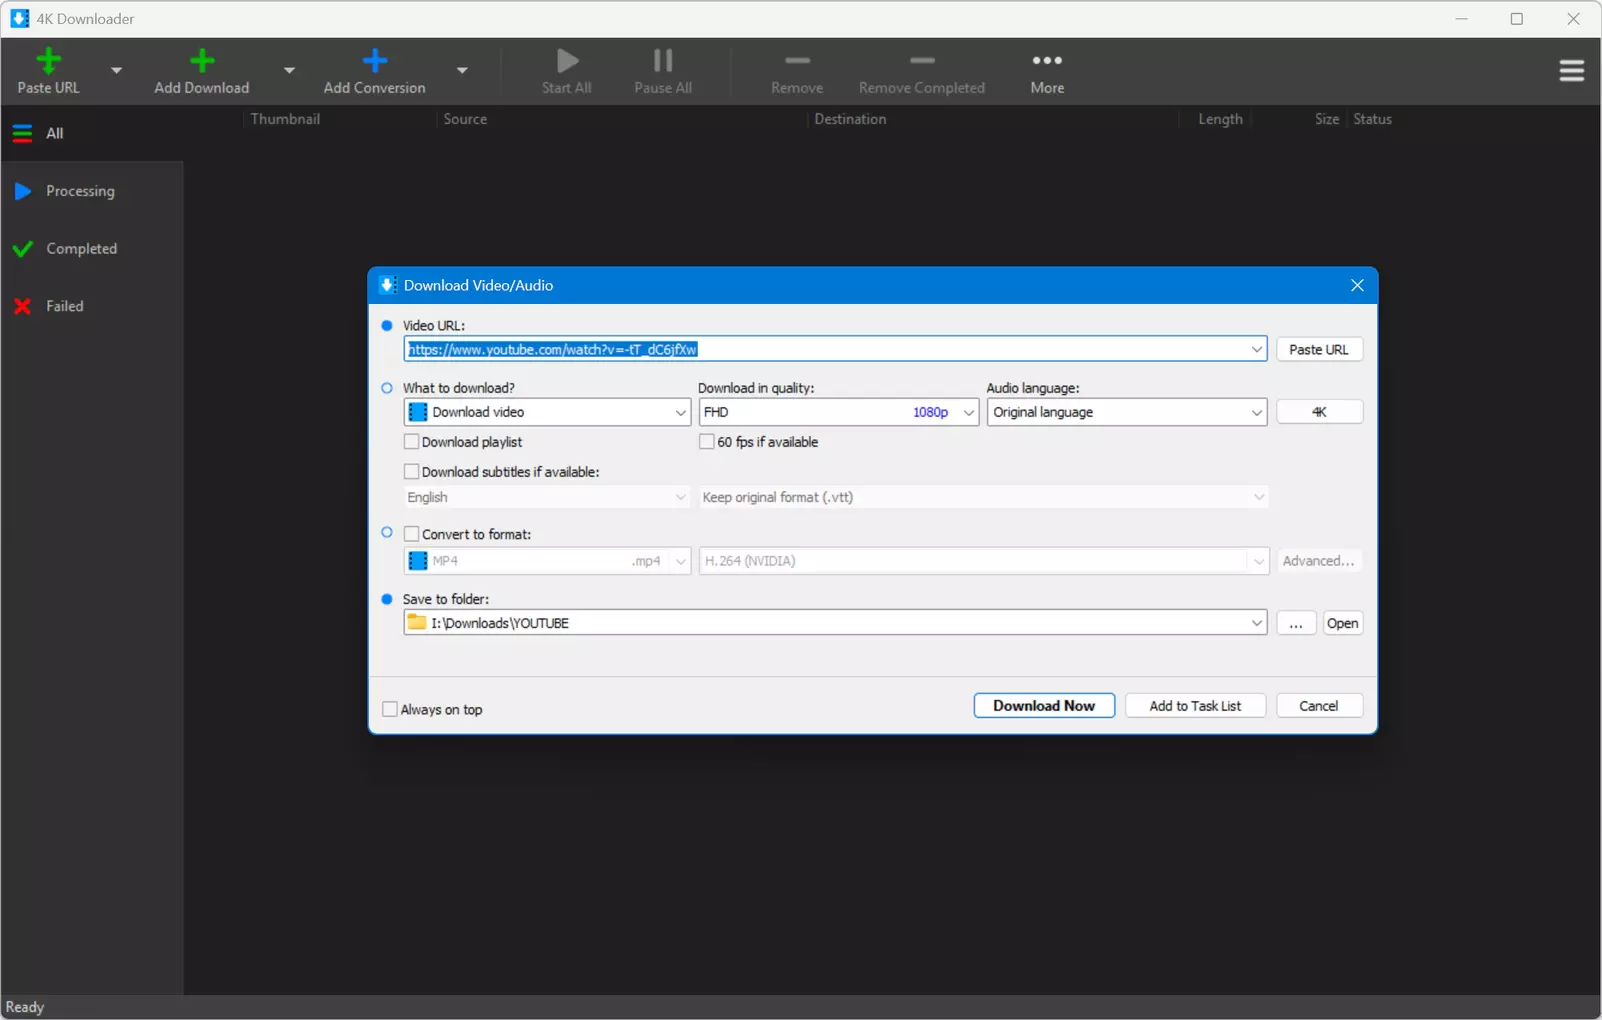Click the Add Download toolbar icon

(202, 61)
